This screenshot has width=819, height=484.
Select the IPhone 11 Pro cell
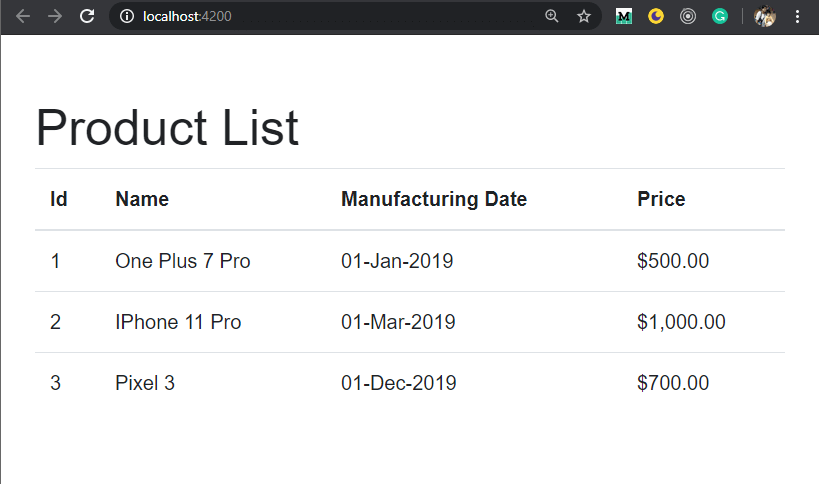[x=178, y=322]
